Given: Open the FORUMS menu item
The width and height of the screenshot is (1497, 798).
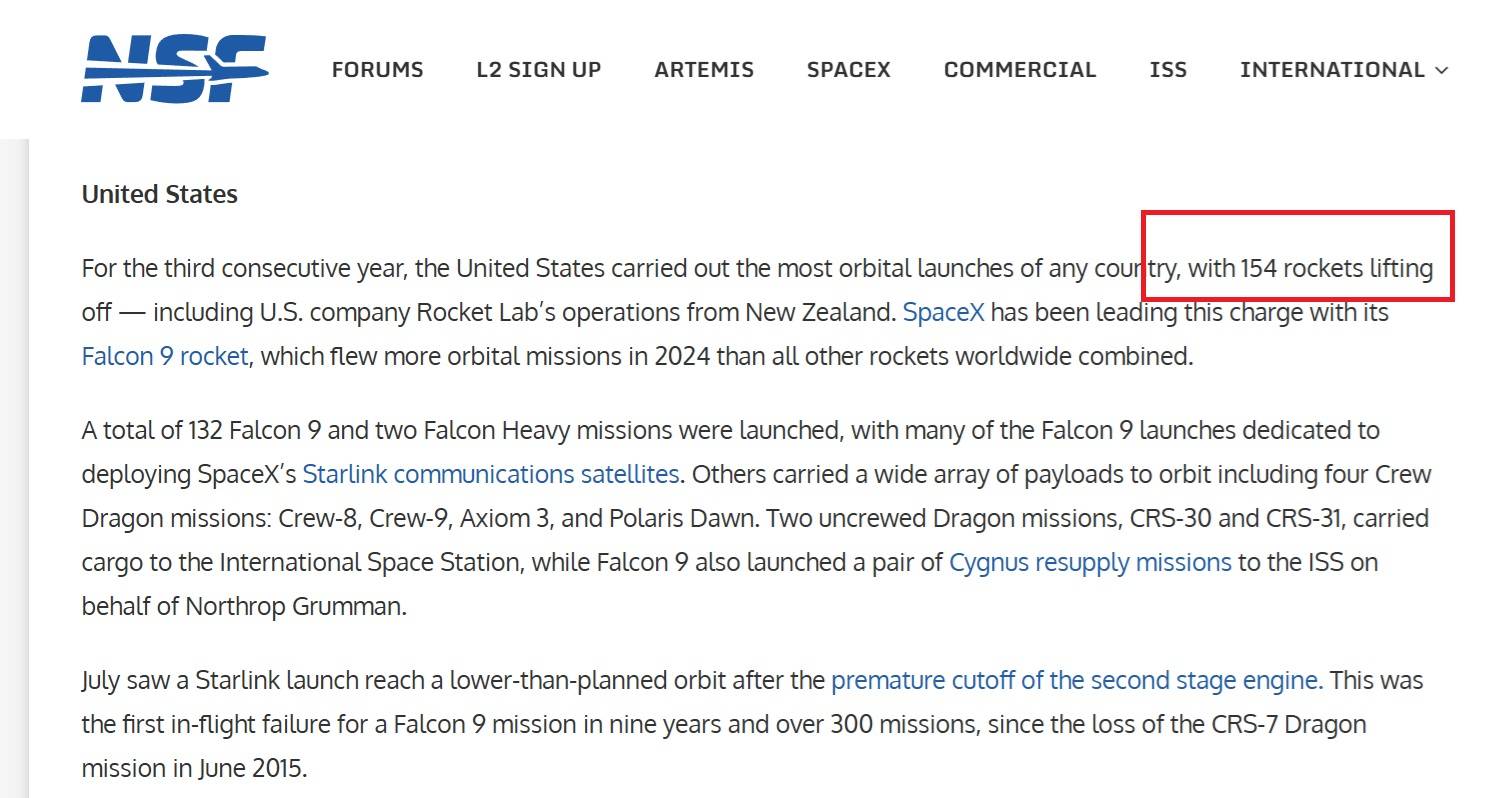Looking at the screenshot, I should 378,70.
